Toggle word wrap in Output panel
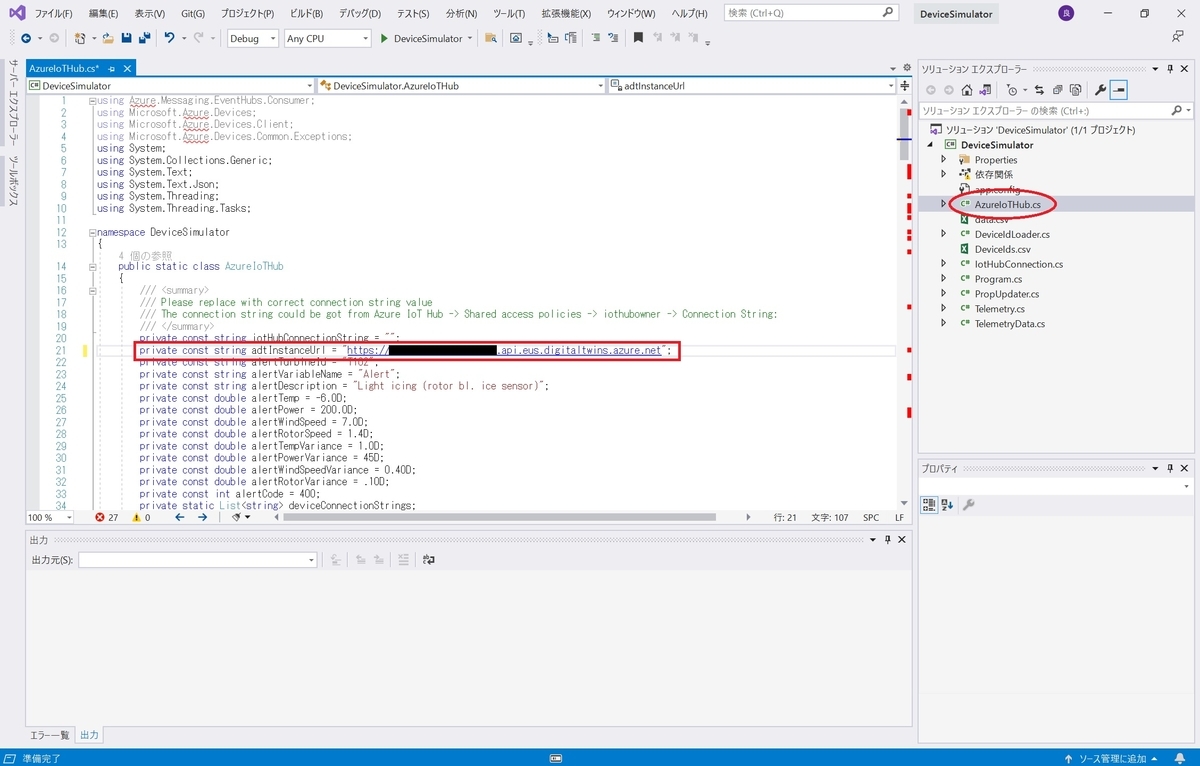1200x766 pixels. 429,560
